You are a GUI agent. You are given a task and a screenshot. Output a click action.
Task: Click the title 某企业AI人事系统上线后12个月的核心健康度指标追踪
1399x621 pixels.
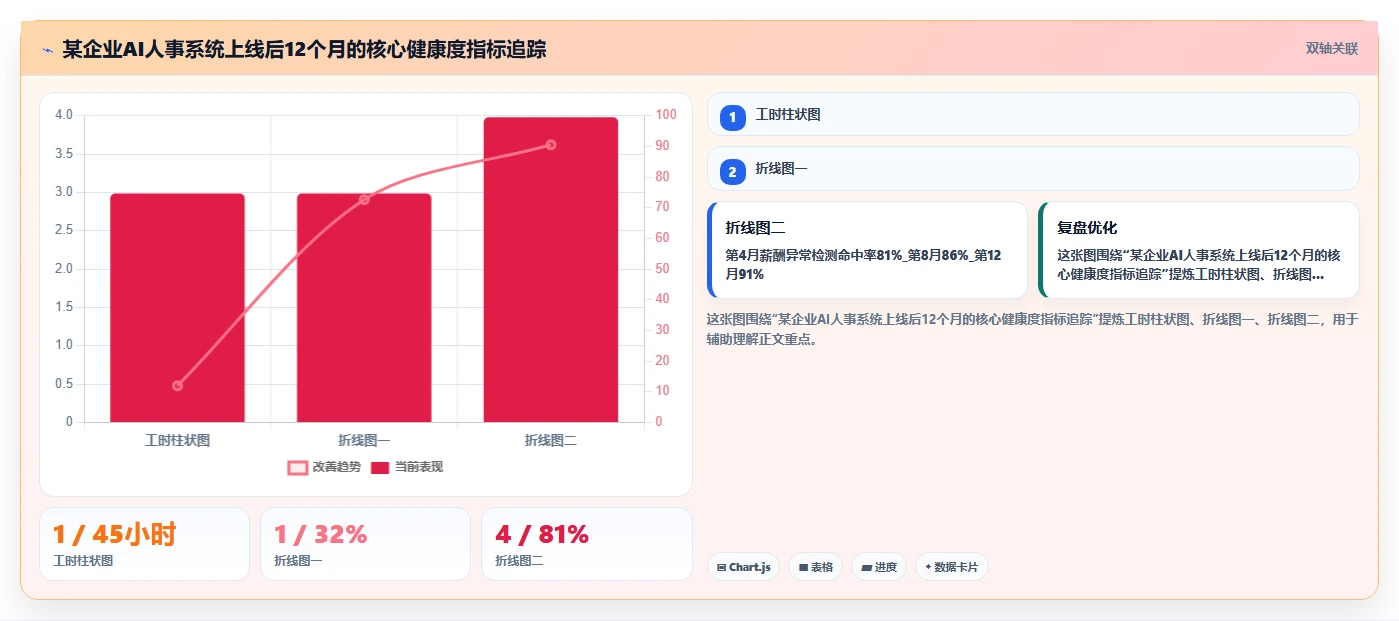[x=304, y=49]
